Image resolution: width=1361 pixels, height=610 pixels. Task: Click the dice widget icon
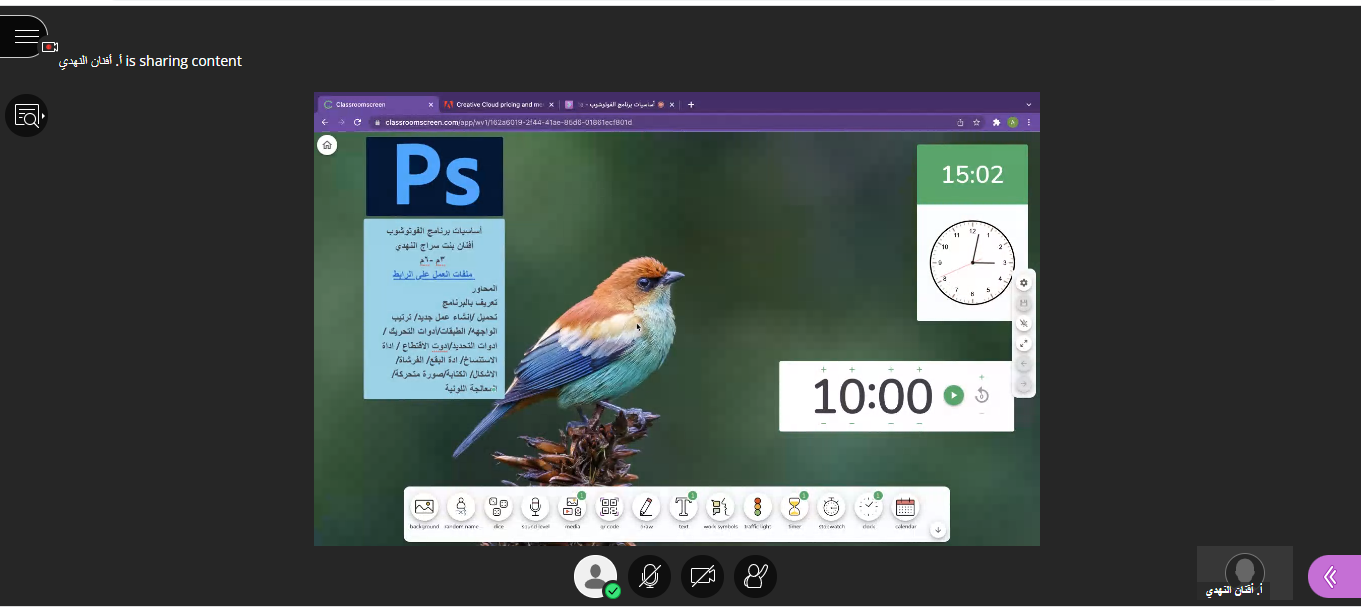[499, 508]
